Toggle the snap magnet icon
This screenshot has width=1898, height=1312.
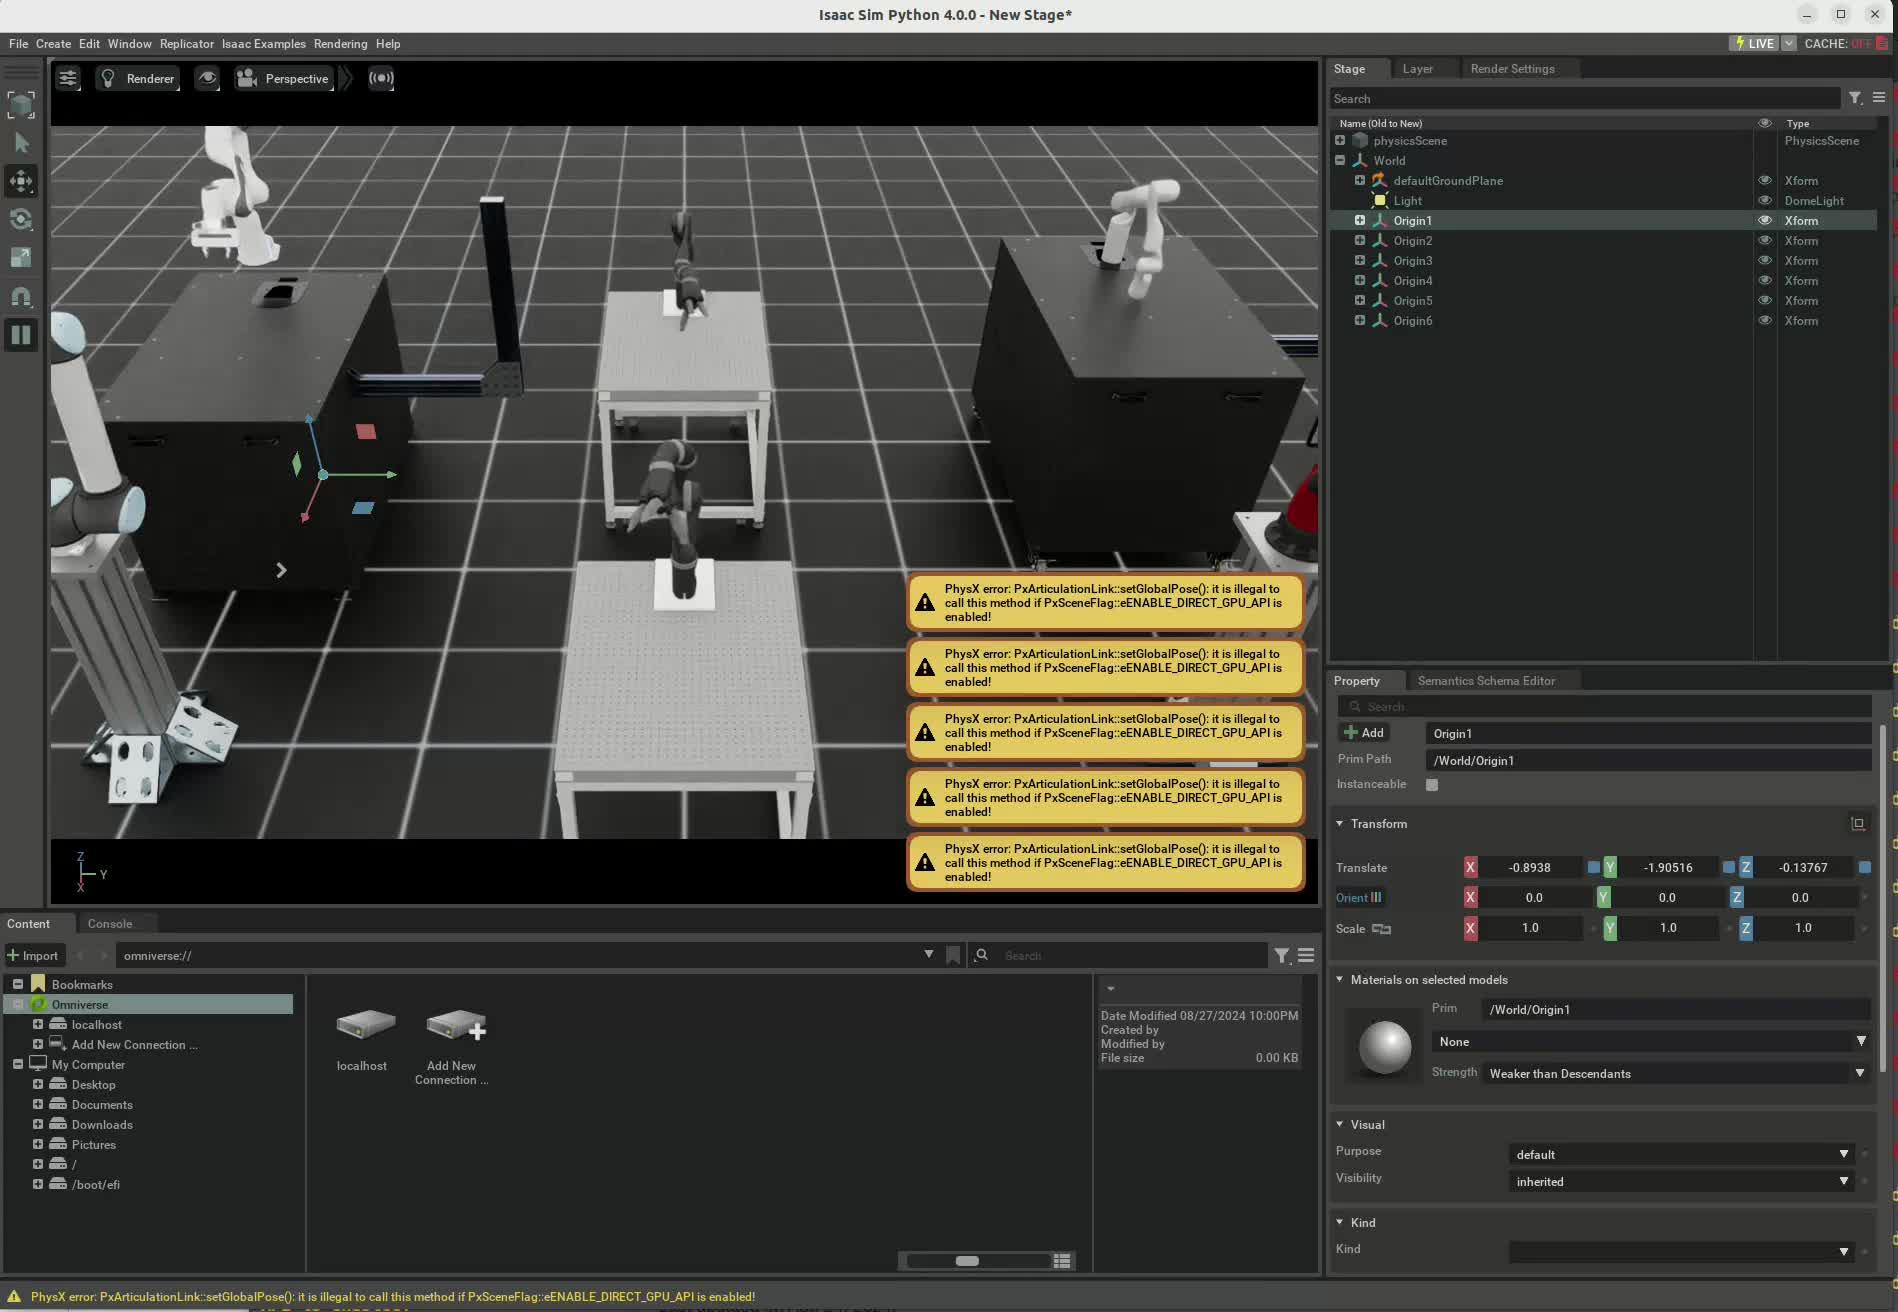click(x=21, y=296)
